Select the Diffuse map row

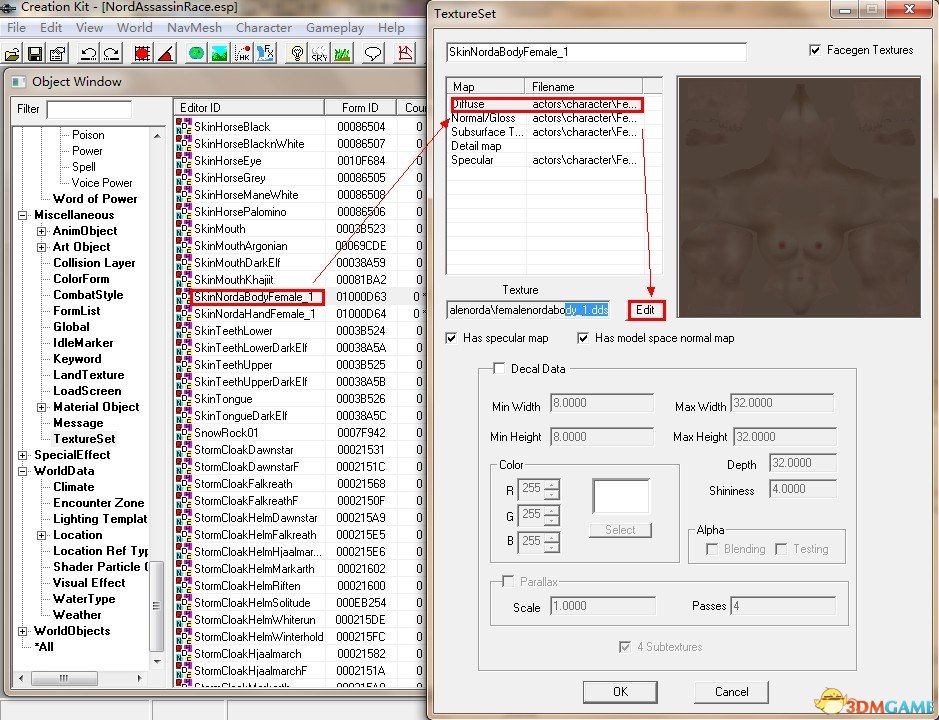click(547, 104)
